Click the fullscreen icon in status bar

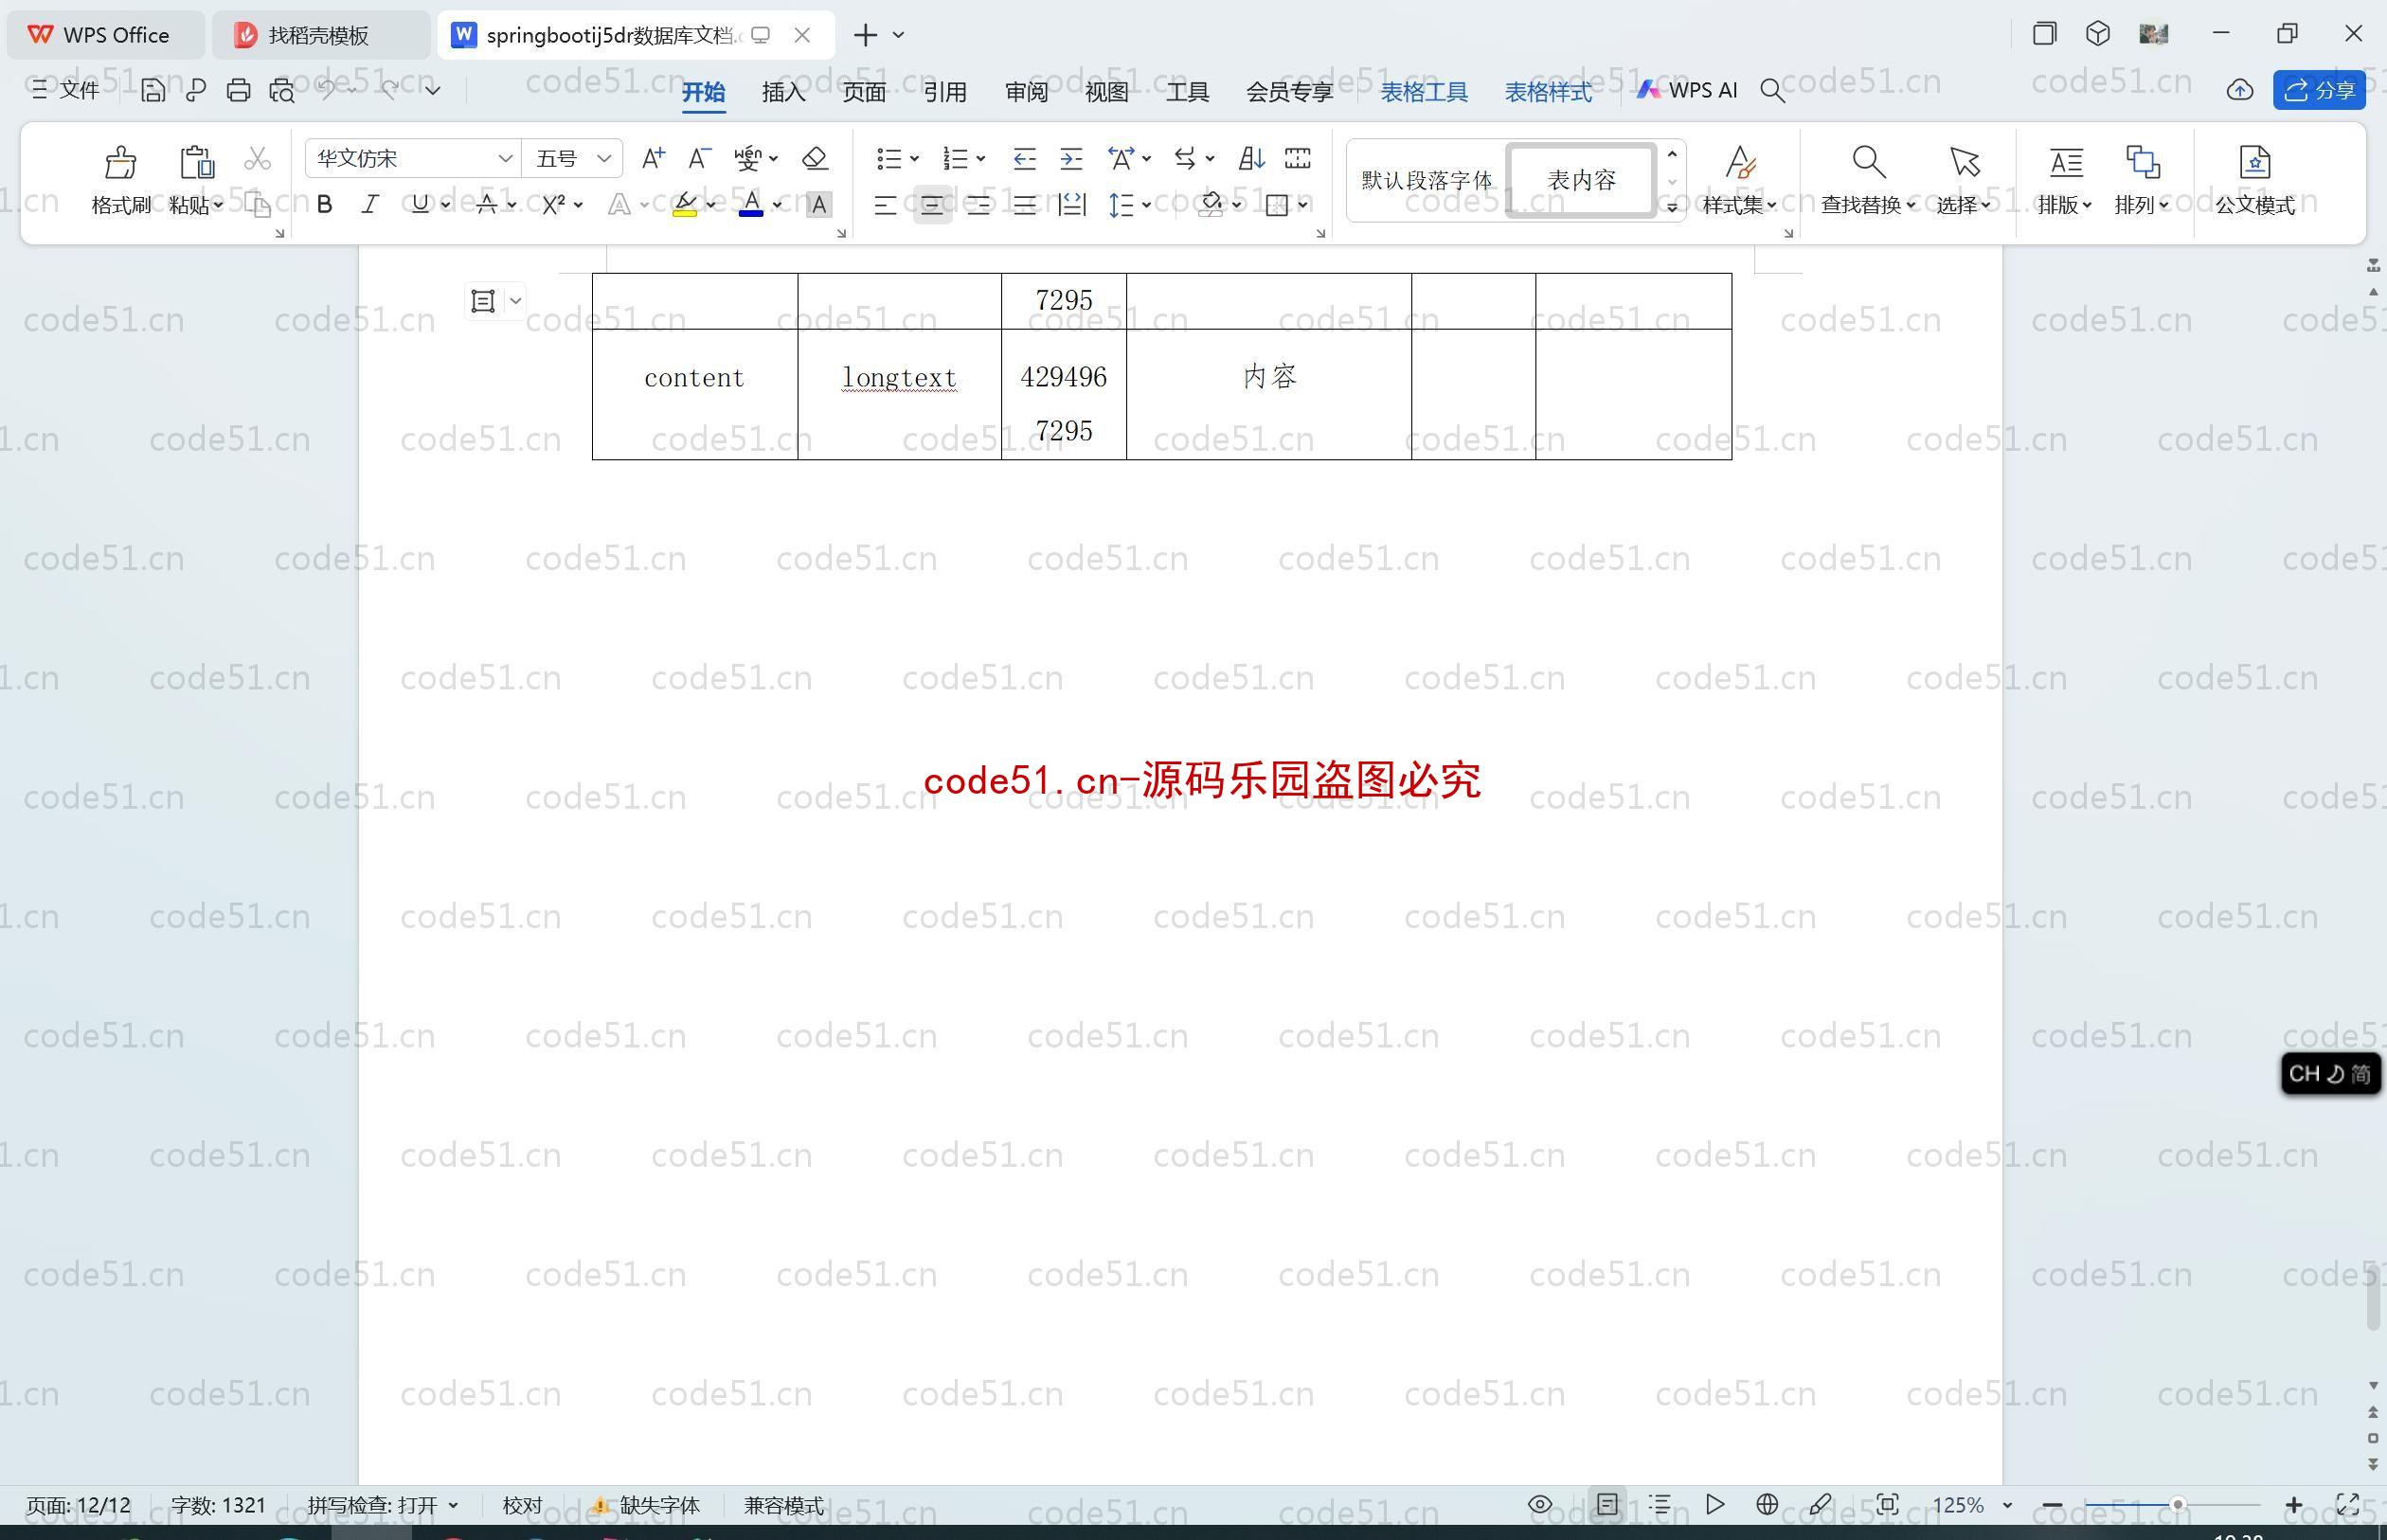[x=2347, y=1504]
